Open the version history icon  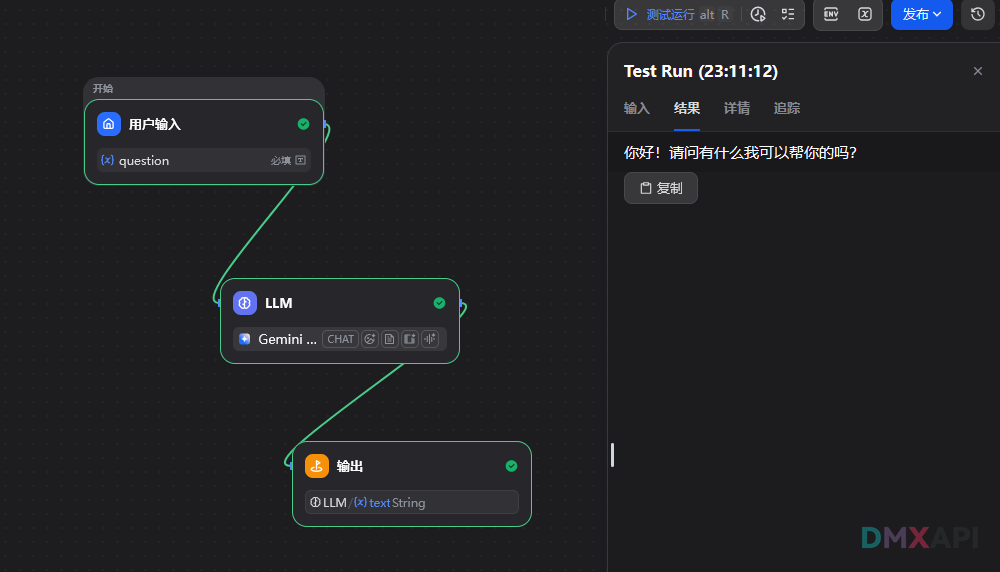[978, 14]
